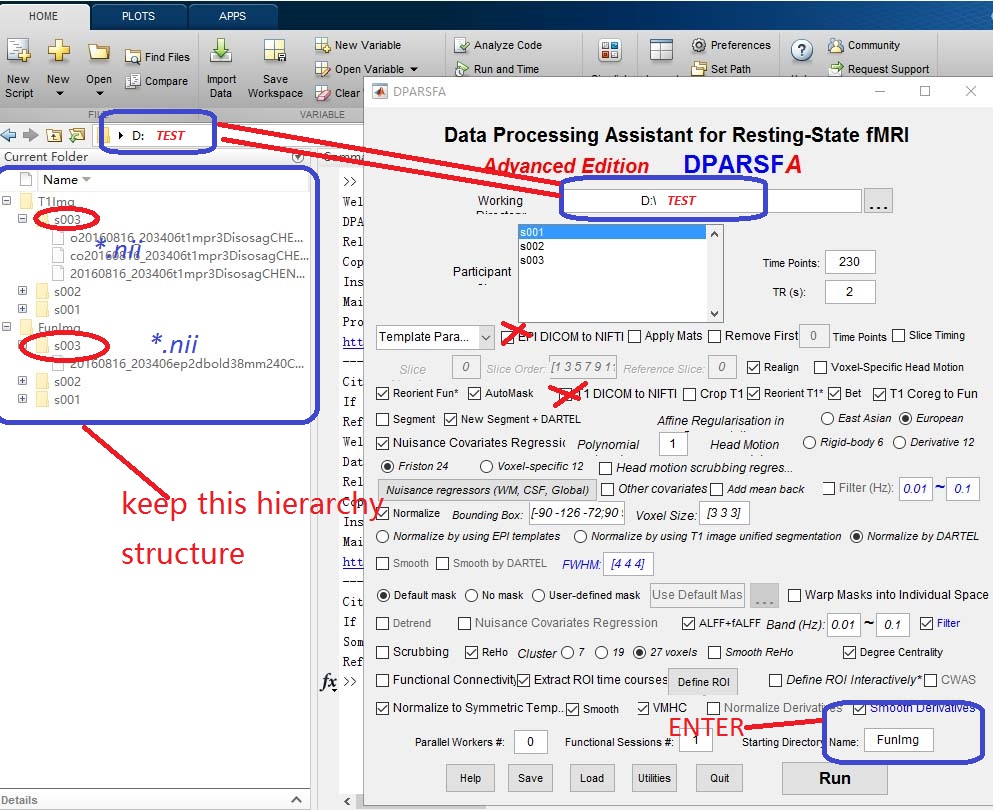This screenshot has height=810, width=993.
Task: Expand s001 under FunImg
Action: point(22,398)
